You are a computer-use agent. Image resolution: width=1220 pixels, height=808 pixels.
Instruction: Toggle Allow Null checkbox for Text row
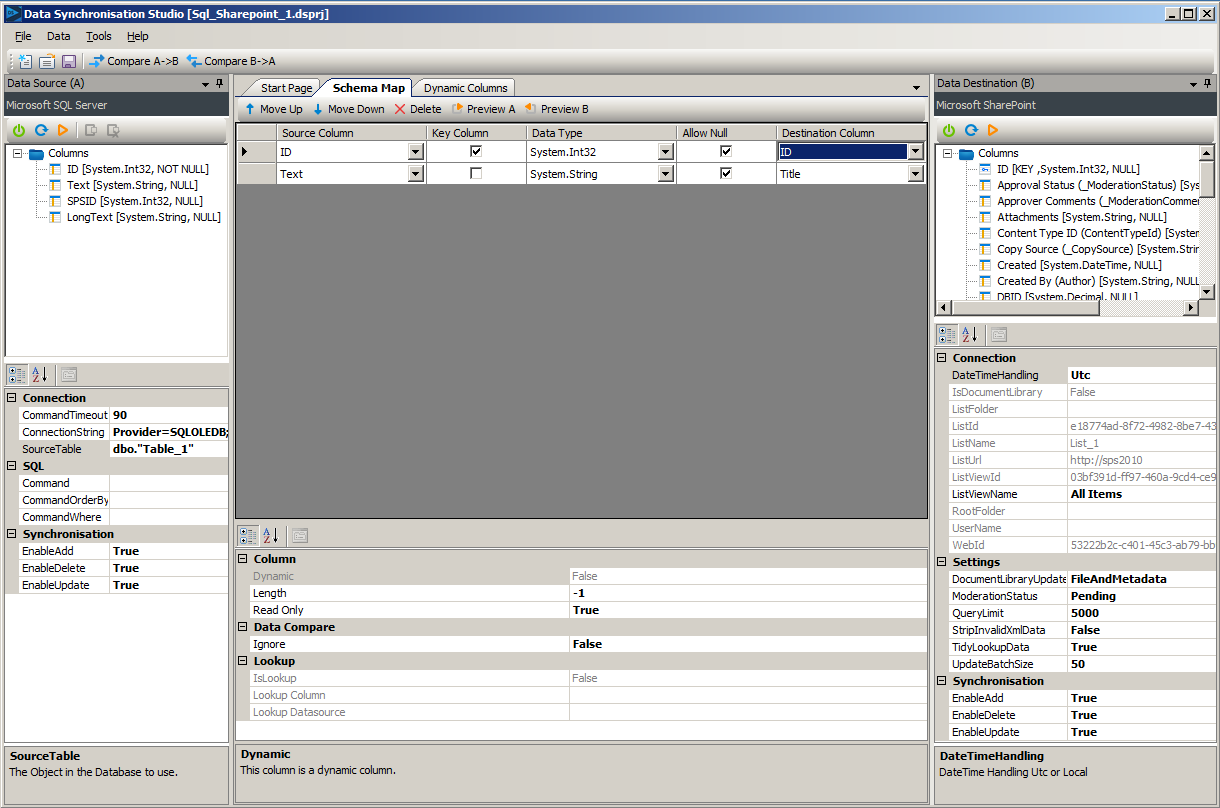(726, 173)
